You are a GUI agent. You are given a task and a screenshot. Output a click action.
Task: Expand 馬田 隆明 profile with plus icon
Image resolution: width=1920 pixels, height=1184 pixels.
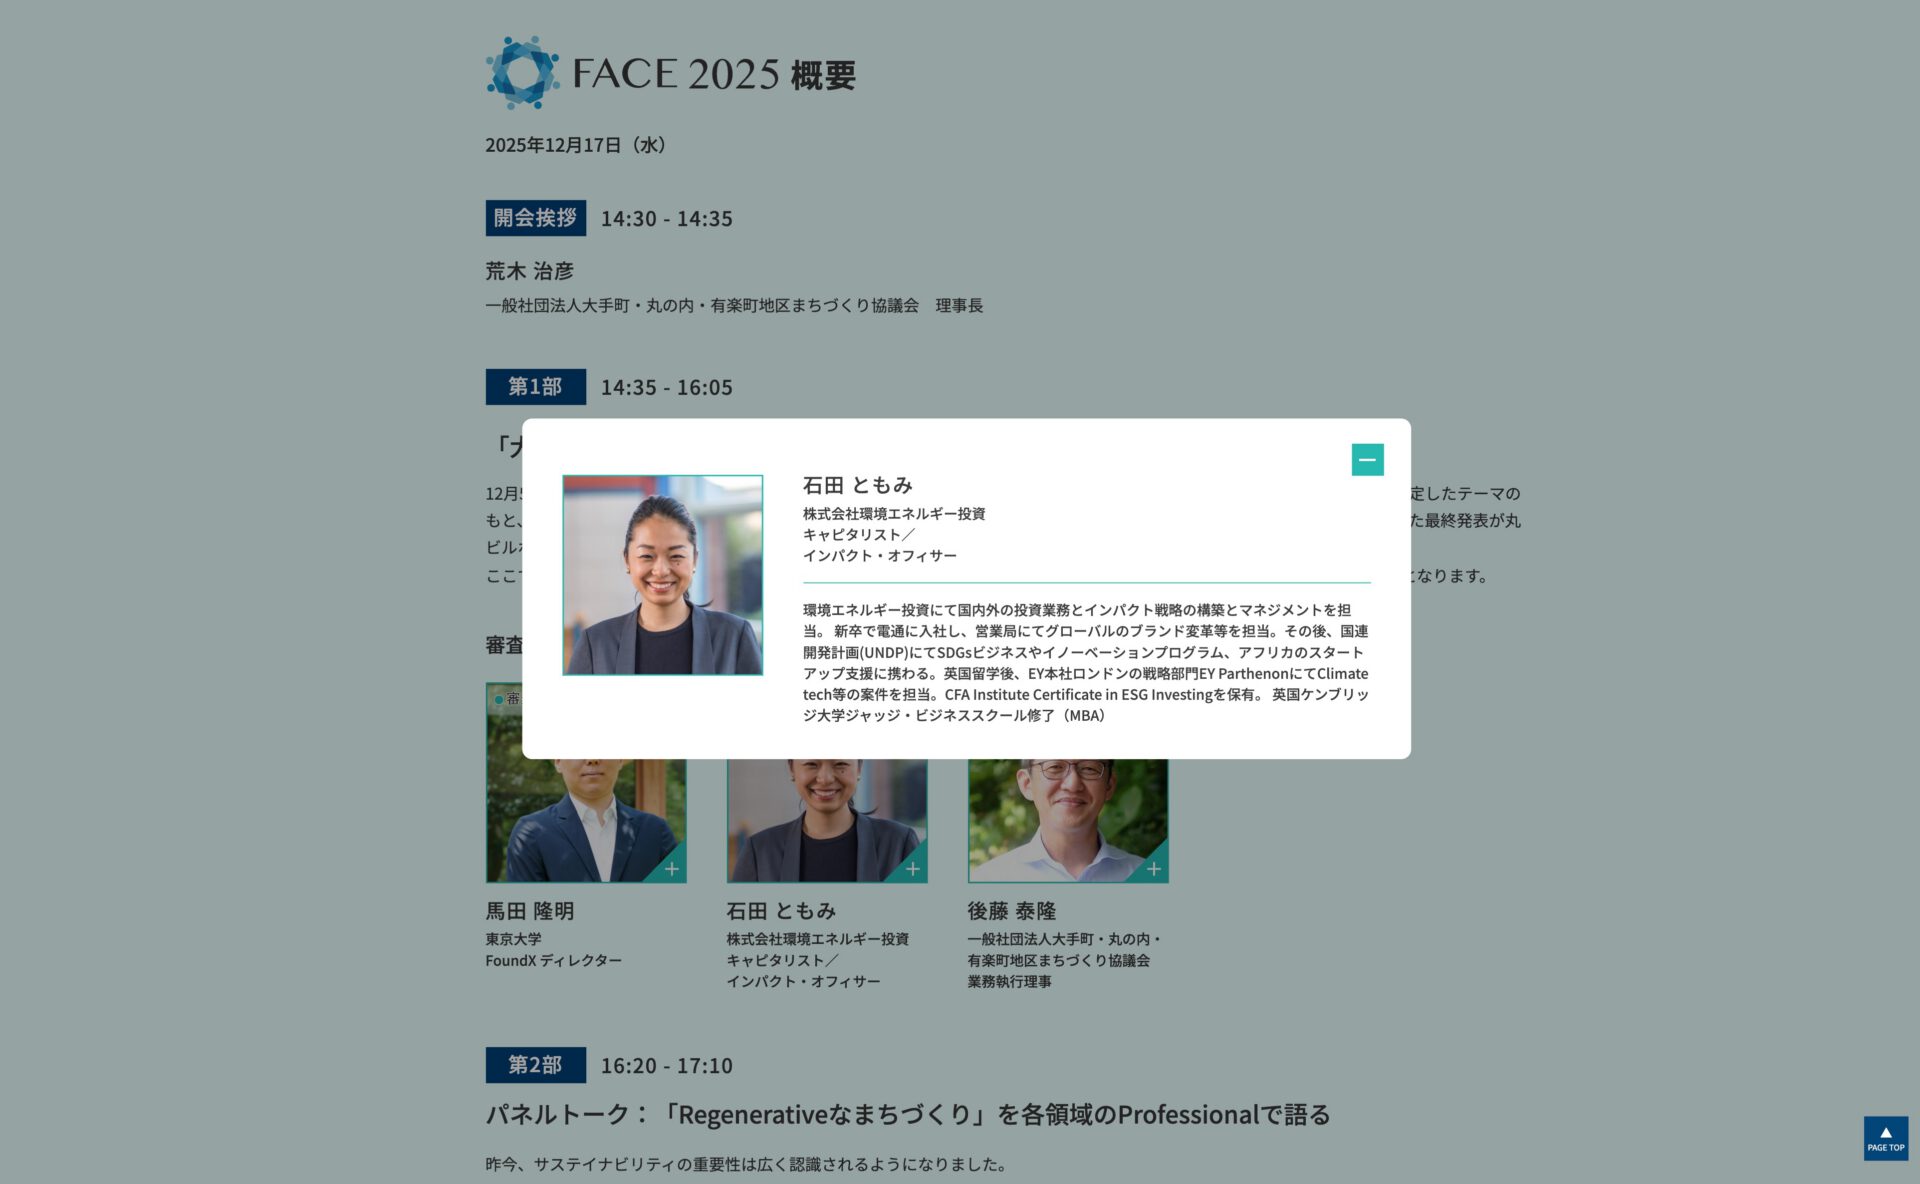point(672,868)
